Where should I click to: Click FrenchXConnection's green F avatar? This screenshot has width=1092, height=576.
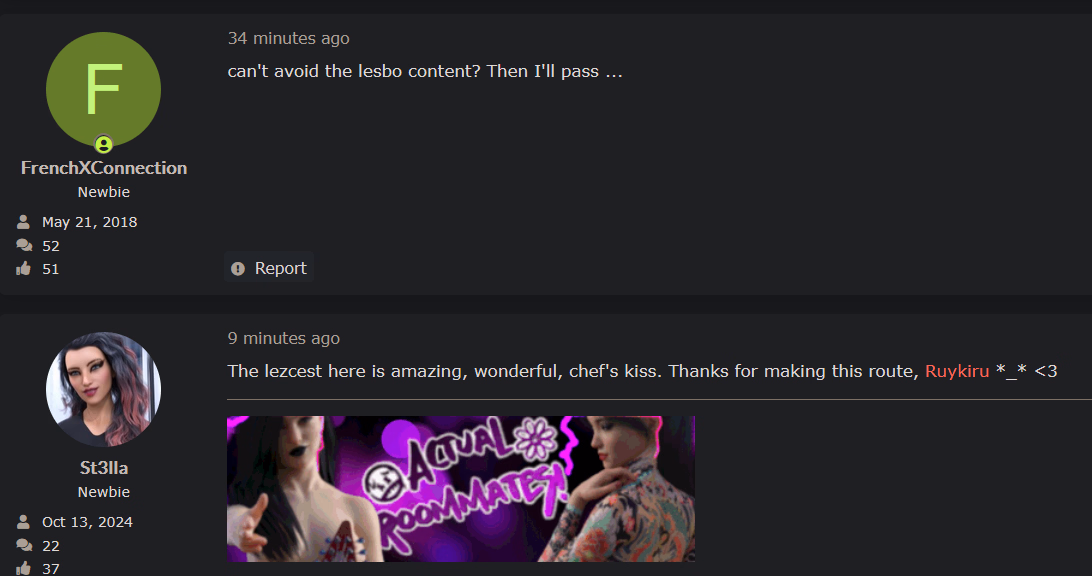pos(103,89)
